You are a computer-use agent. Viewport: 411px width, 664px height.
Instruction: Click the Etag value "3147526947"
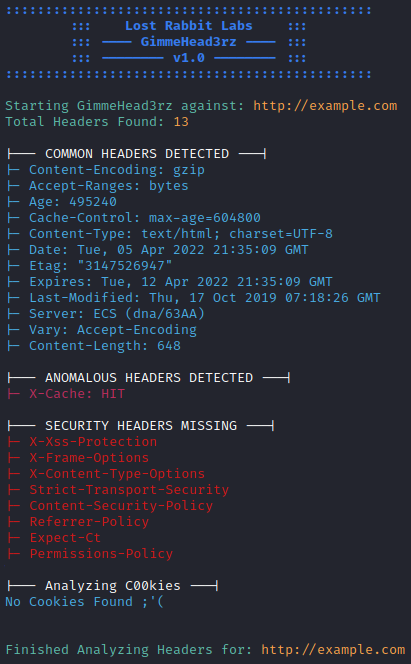pyautogui.click(x=125, y=266)
